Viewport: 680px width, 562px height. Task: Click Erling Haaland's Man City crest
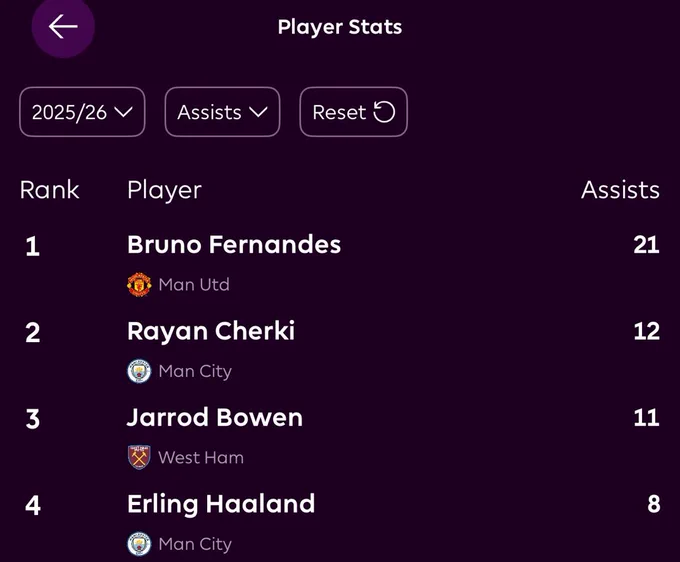[139, 544]
